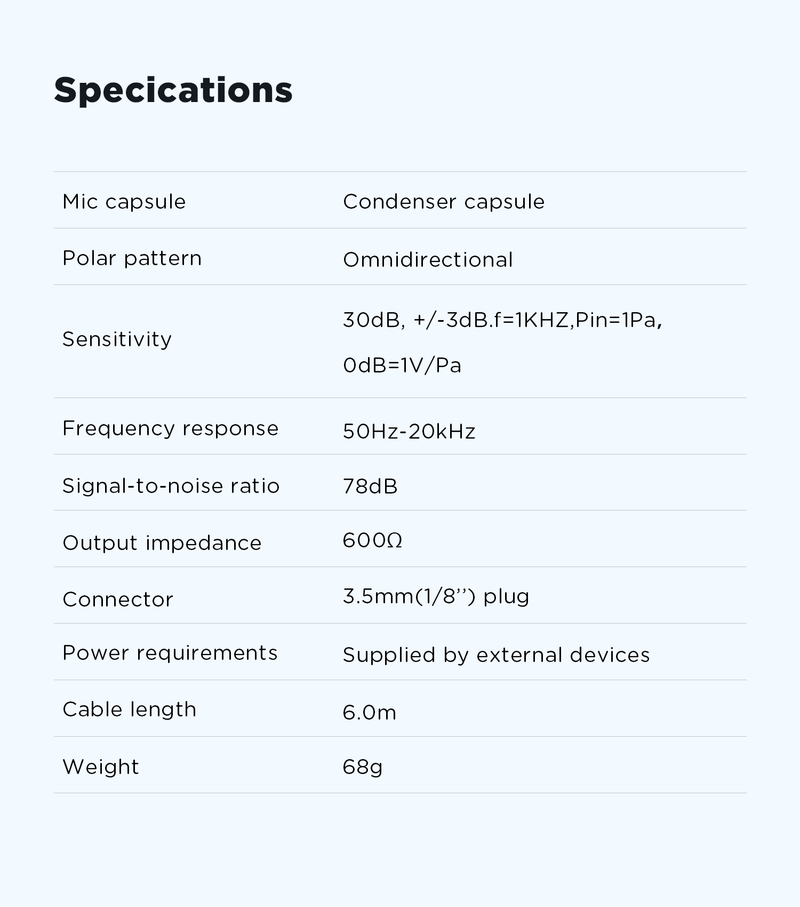Click the 78dB value

[370, 486]
